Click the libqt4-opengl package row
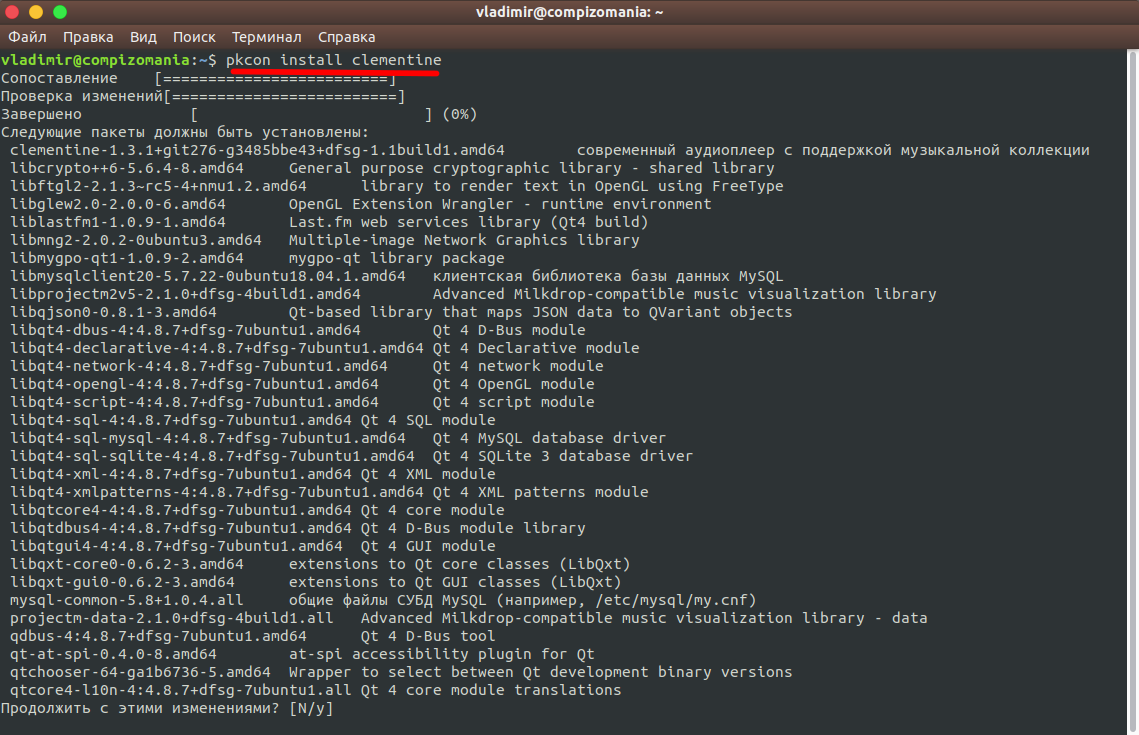The width and height of the screenshot is (1139, 735). (x=302, y=383)
